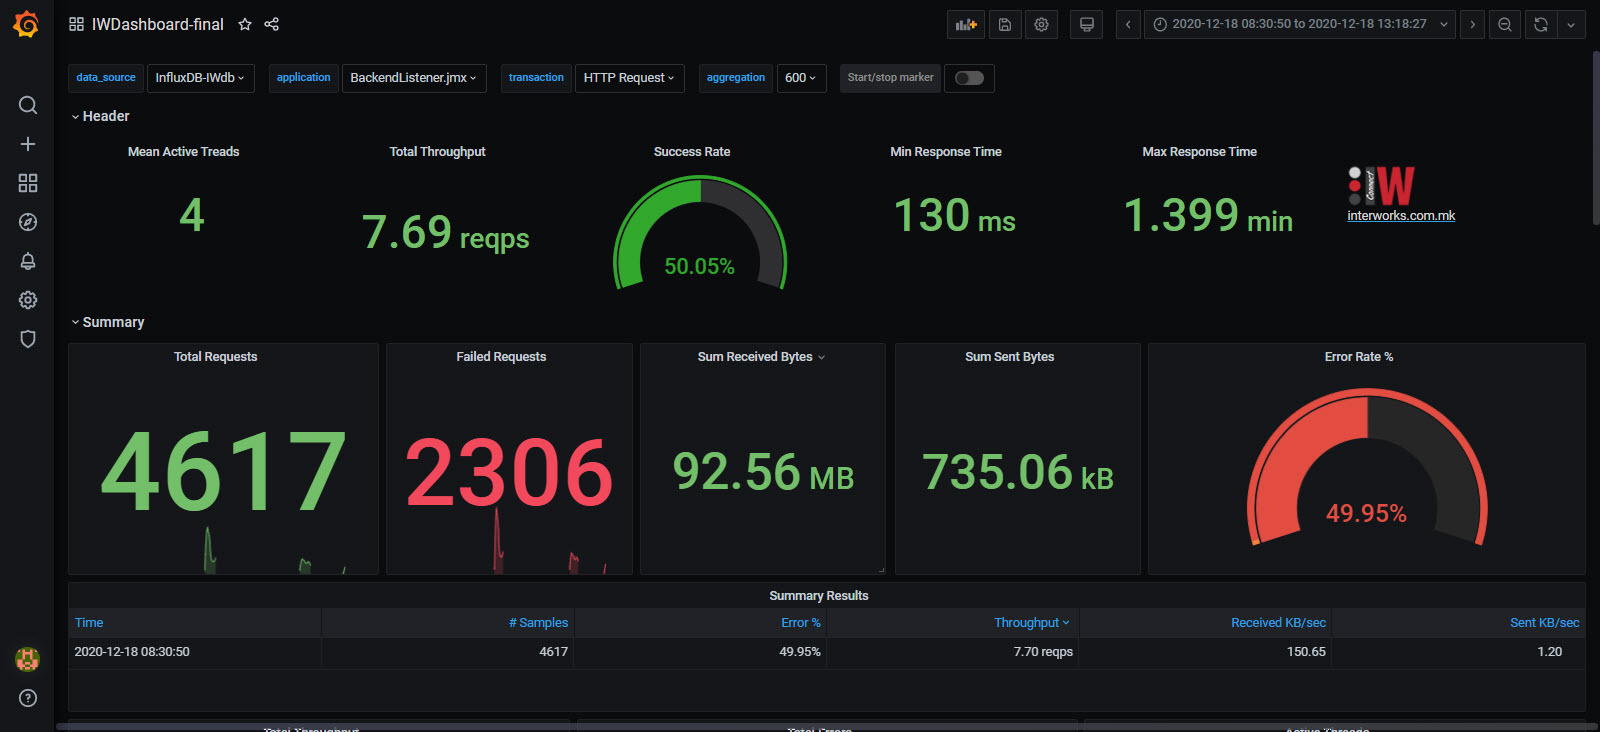Click the zoom out time range icon
This screenshot has height=732, width=1600.
[1504, 25]
